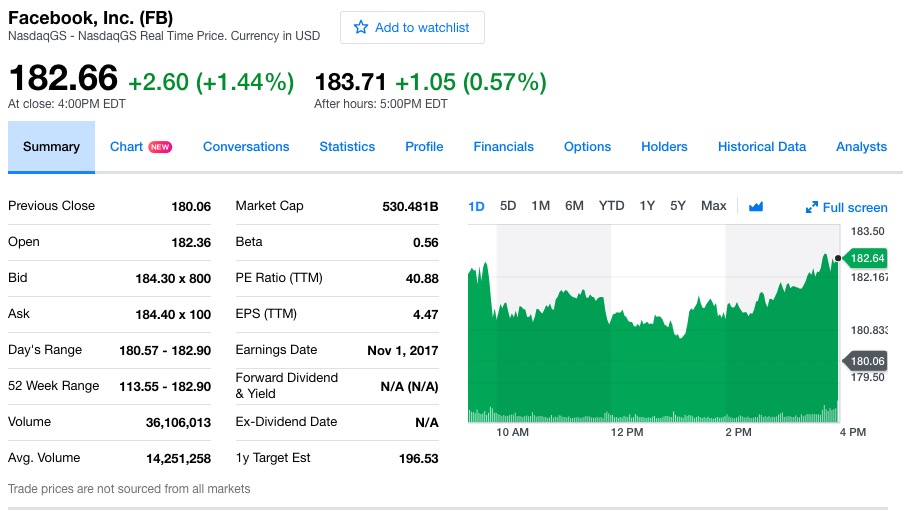Open the Full screen chart link
Image resolution: width=903 pixels, height=517 pixels.
pos(854,208)
